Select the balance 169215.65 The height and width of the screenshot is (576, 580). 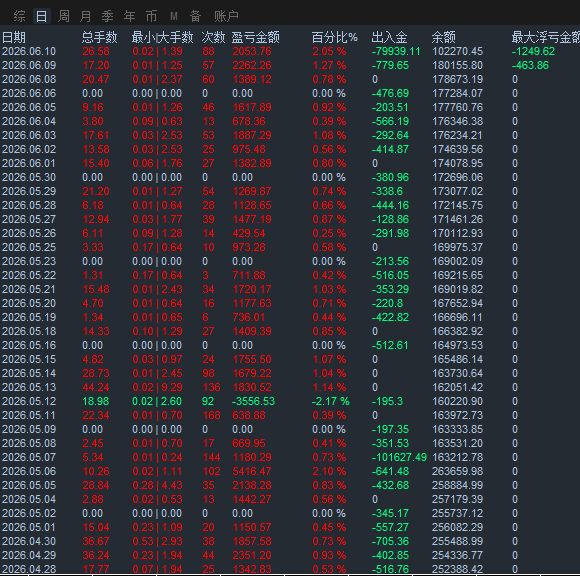(x=458, y=276)
